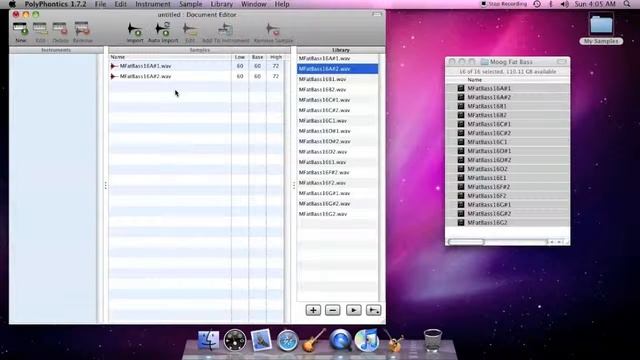Select MFatBass16A#1.wav in the Library list
This screenshot has width=640, height=360.
coord(338,58)
